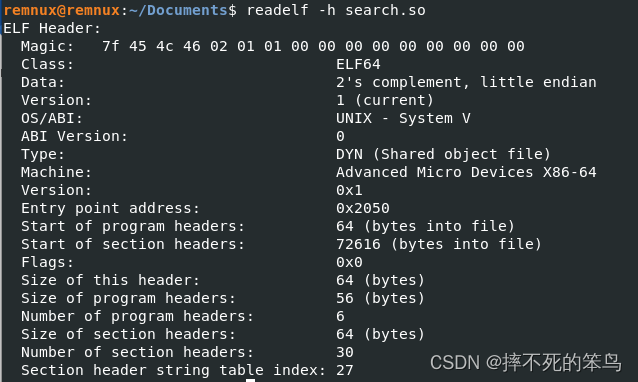Click the remnux@remnux prompt username
The height and width of the screenshot is (382, 638).
(62, 10)
